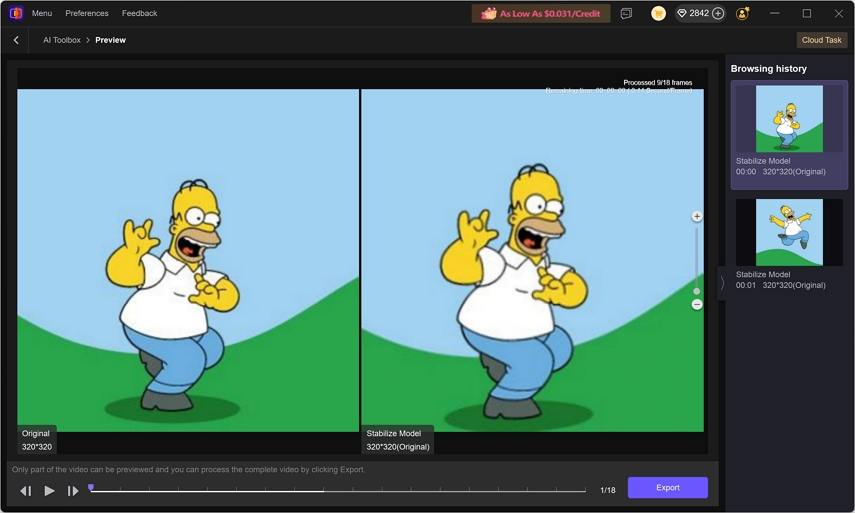Export the processed video
855x513 pixels.
click(667, 488)
